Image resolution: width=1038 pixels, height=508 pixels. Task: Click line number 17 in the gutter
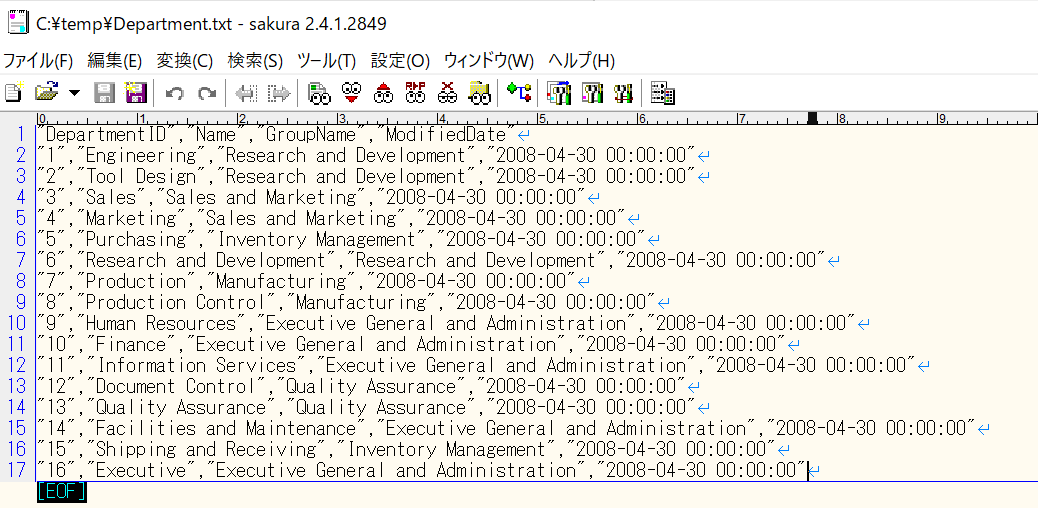pos(16,470)
